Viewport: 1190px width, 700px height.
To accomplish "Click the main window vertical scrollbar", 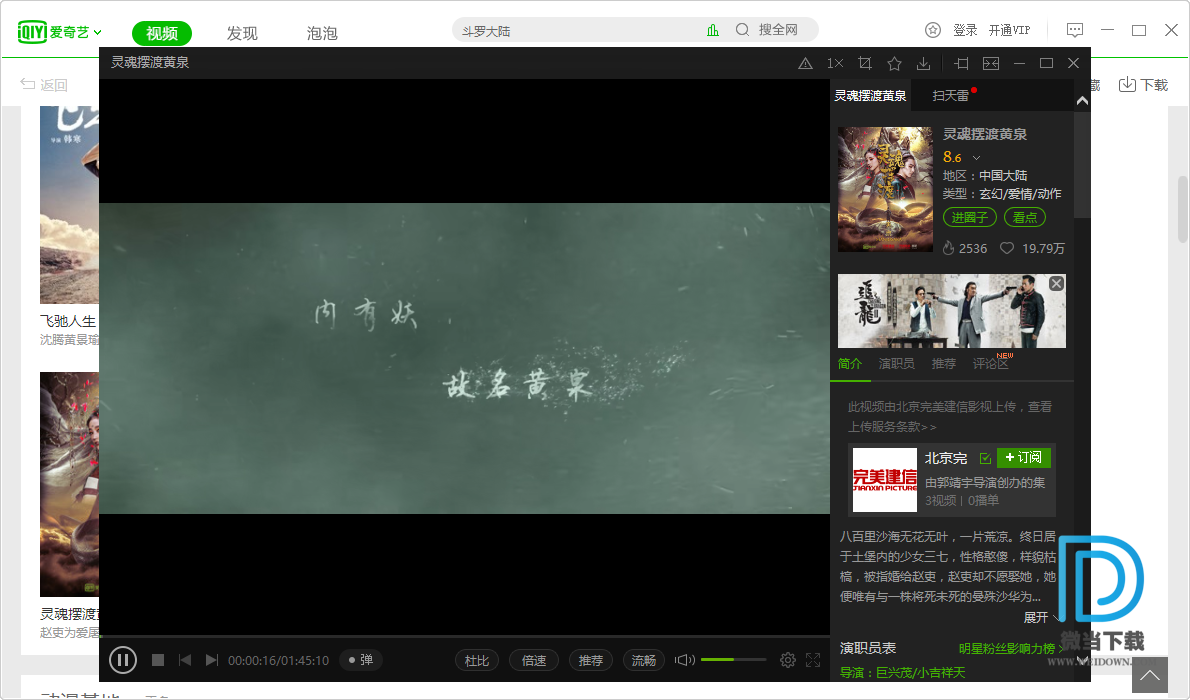I will [x=1182, y=209].
